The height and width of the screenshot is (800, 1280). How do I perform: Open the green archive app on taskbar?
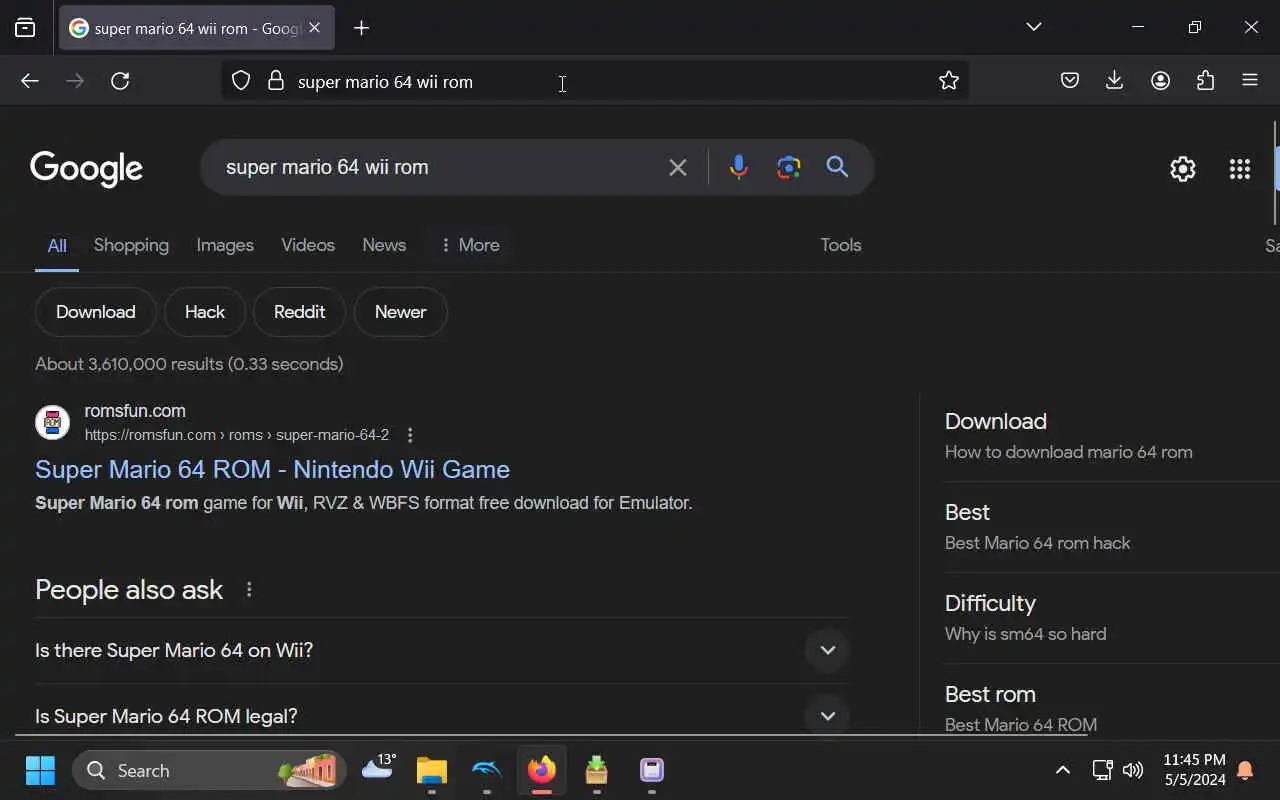[597, 770]
